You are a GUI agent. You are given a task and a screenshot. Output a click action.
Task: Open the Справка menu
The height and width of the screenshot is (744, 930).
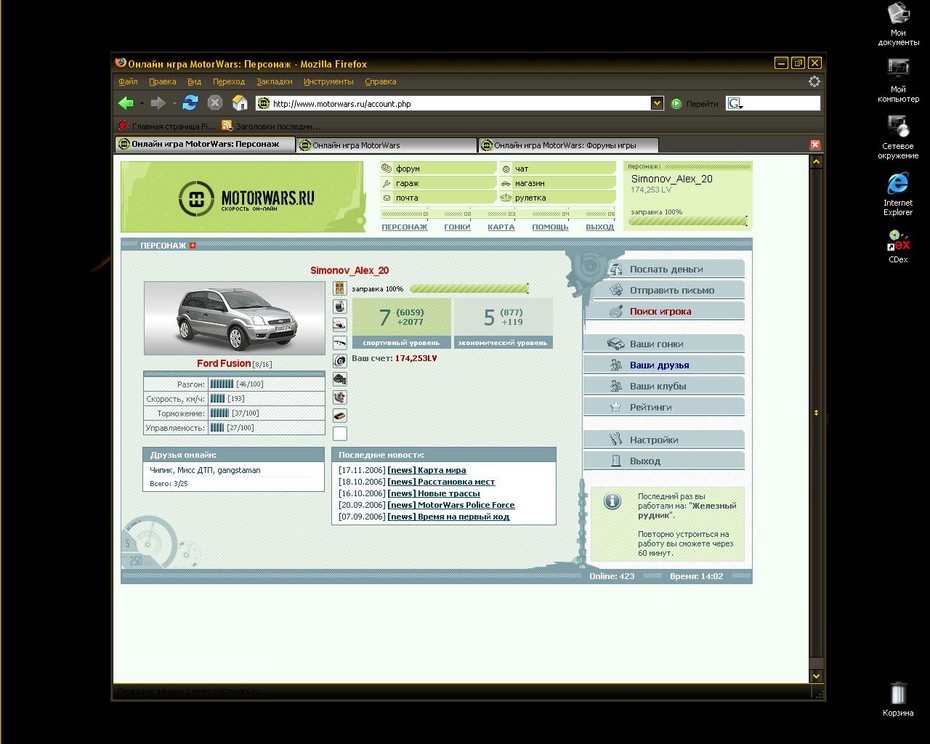(380, 81)
